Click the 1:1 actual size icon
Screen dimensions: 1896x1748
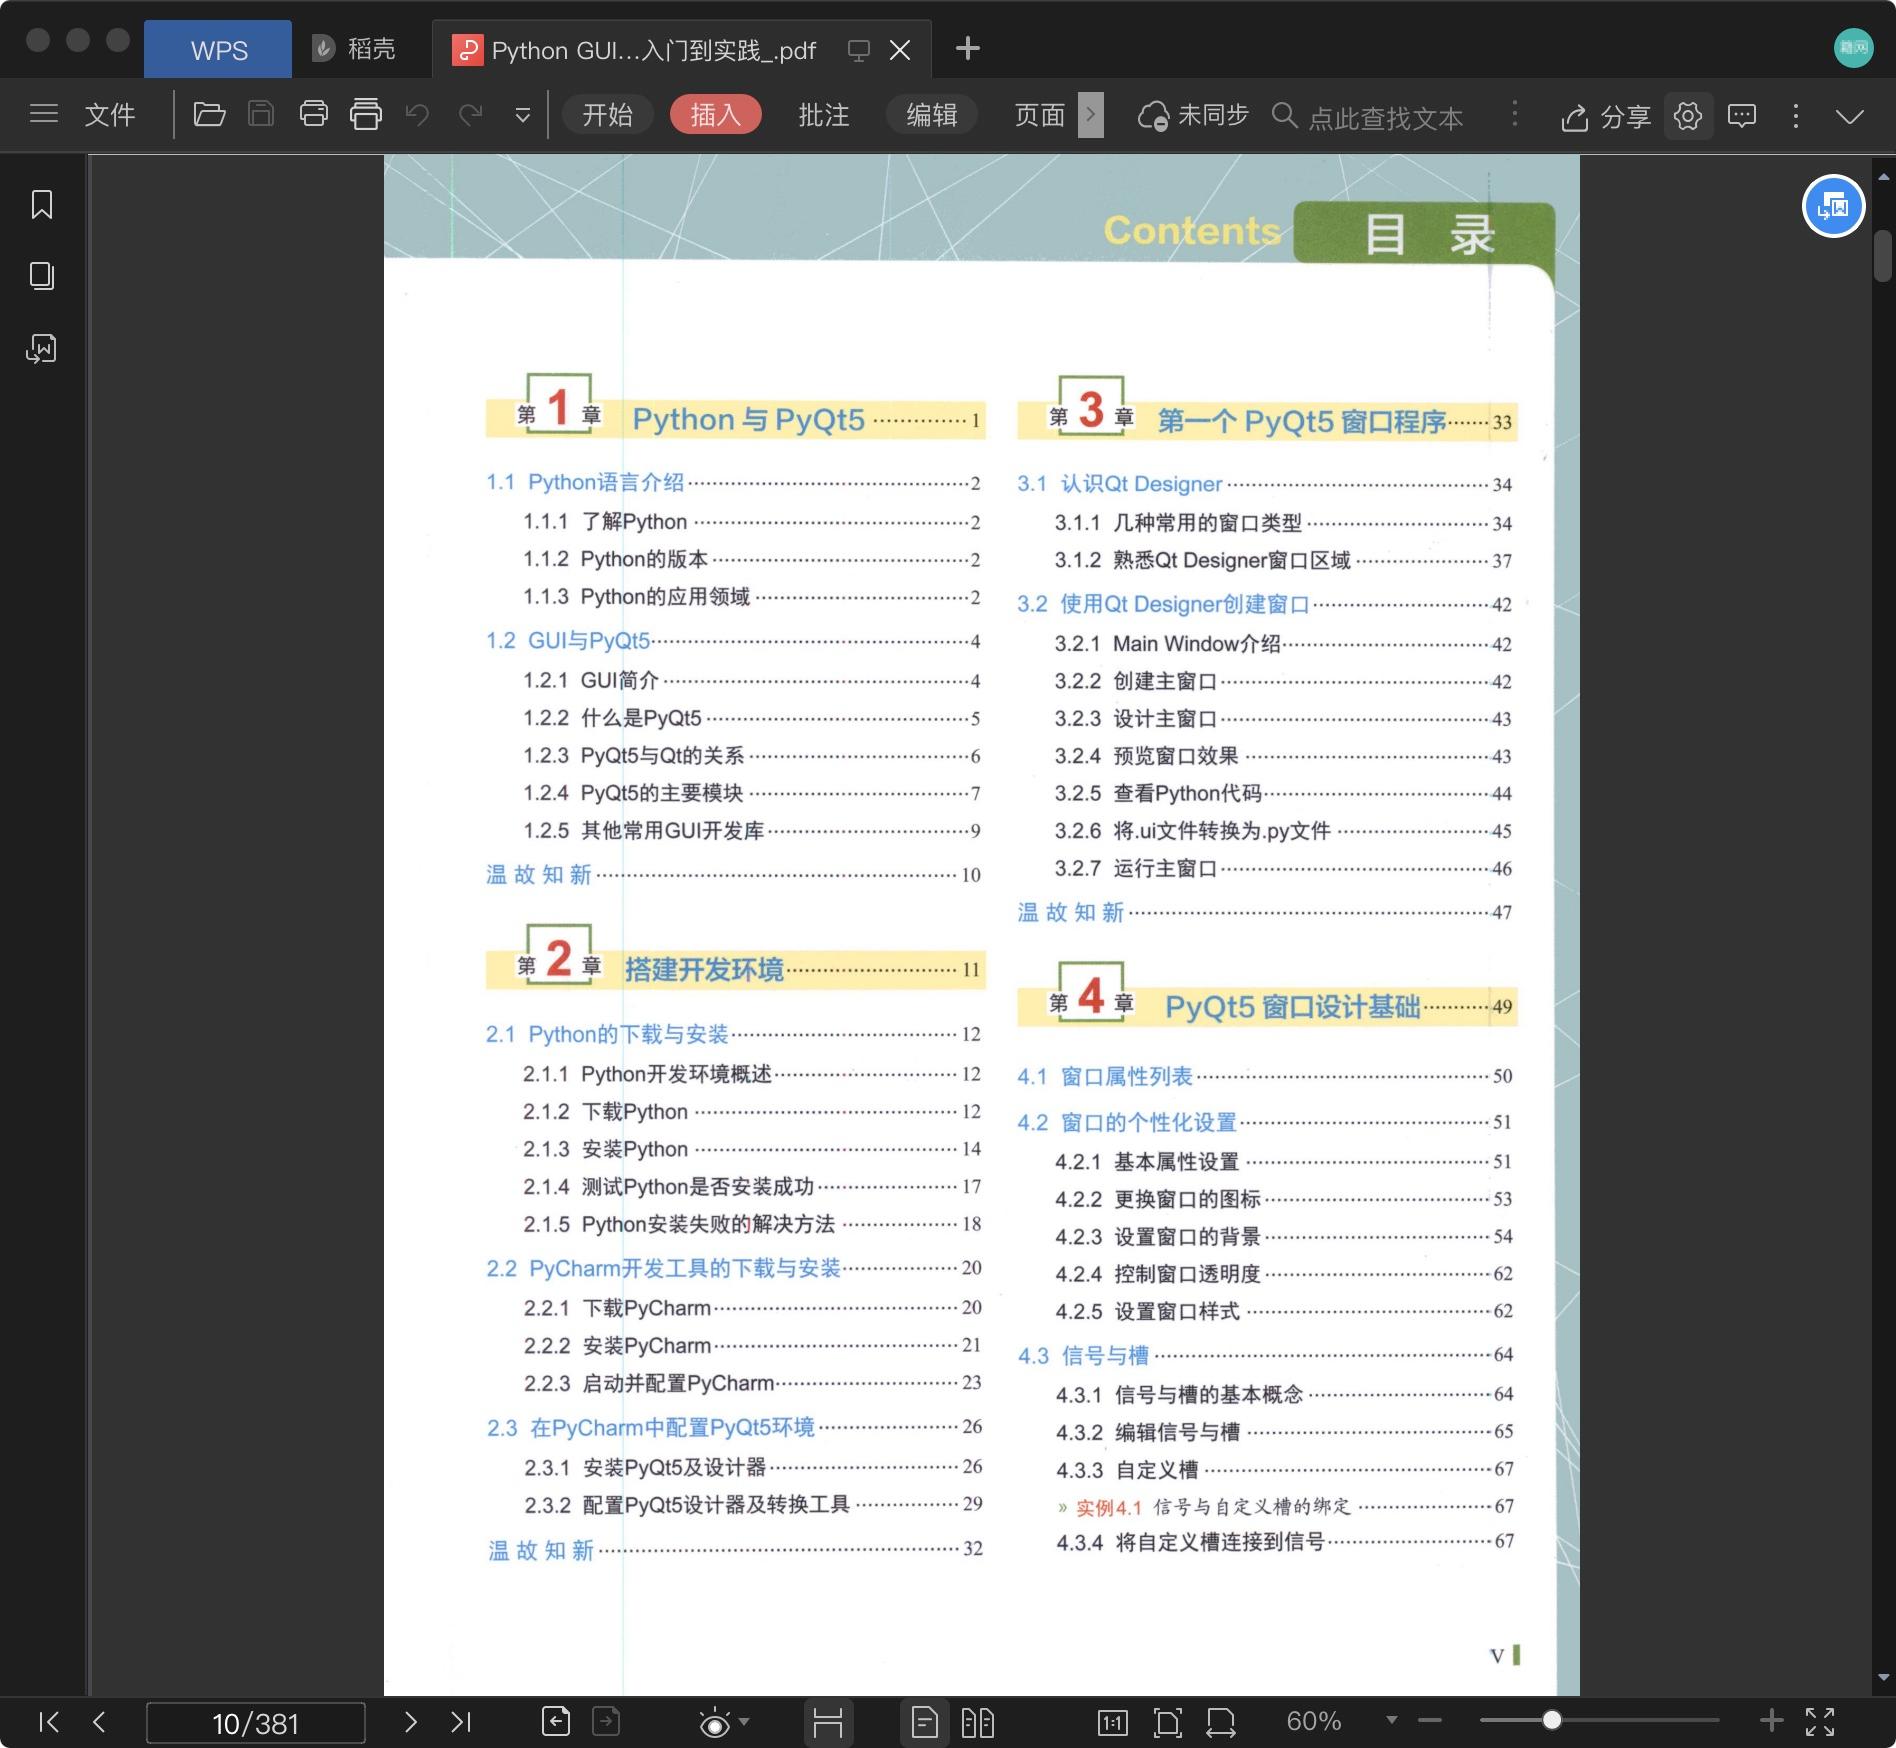point(1112,1722)
